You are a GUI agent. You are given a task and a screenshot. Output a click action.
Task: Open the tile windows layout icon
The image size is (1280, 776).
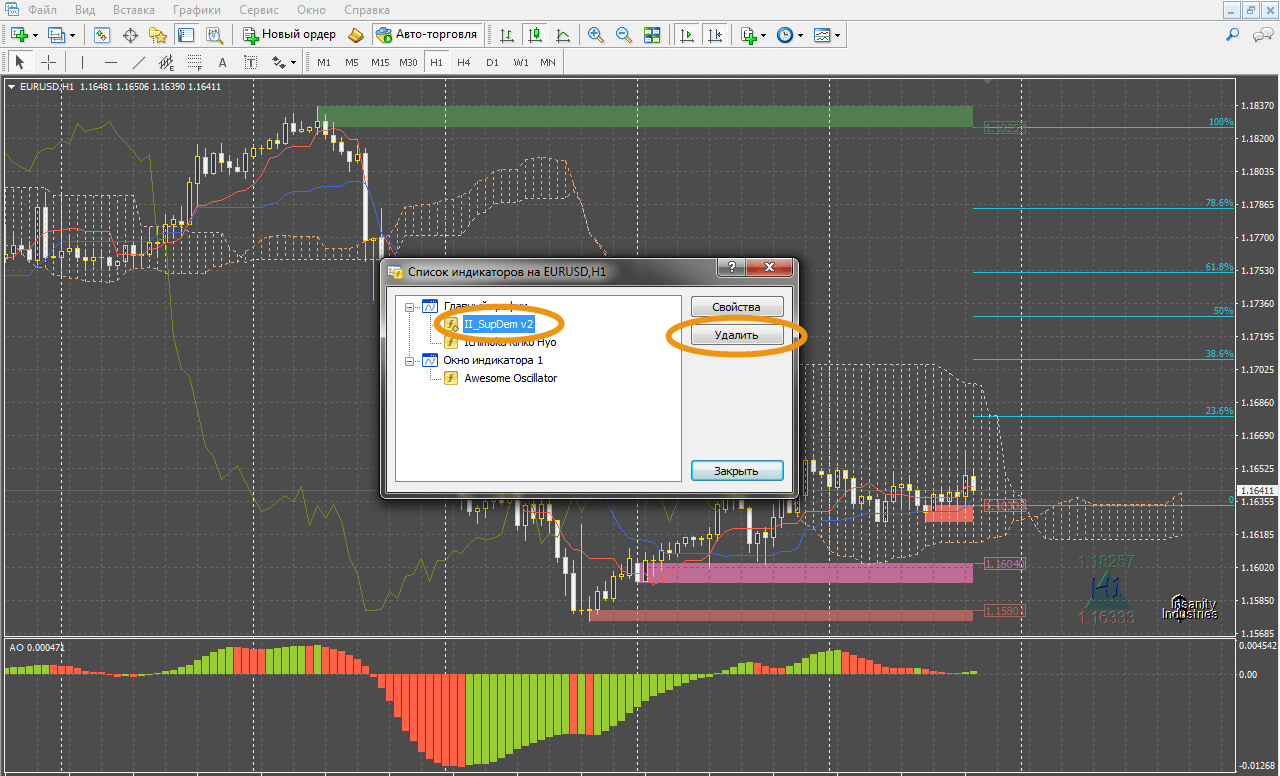point(652,35)
